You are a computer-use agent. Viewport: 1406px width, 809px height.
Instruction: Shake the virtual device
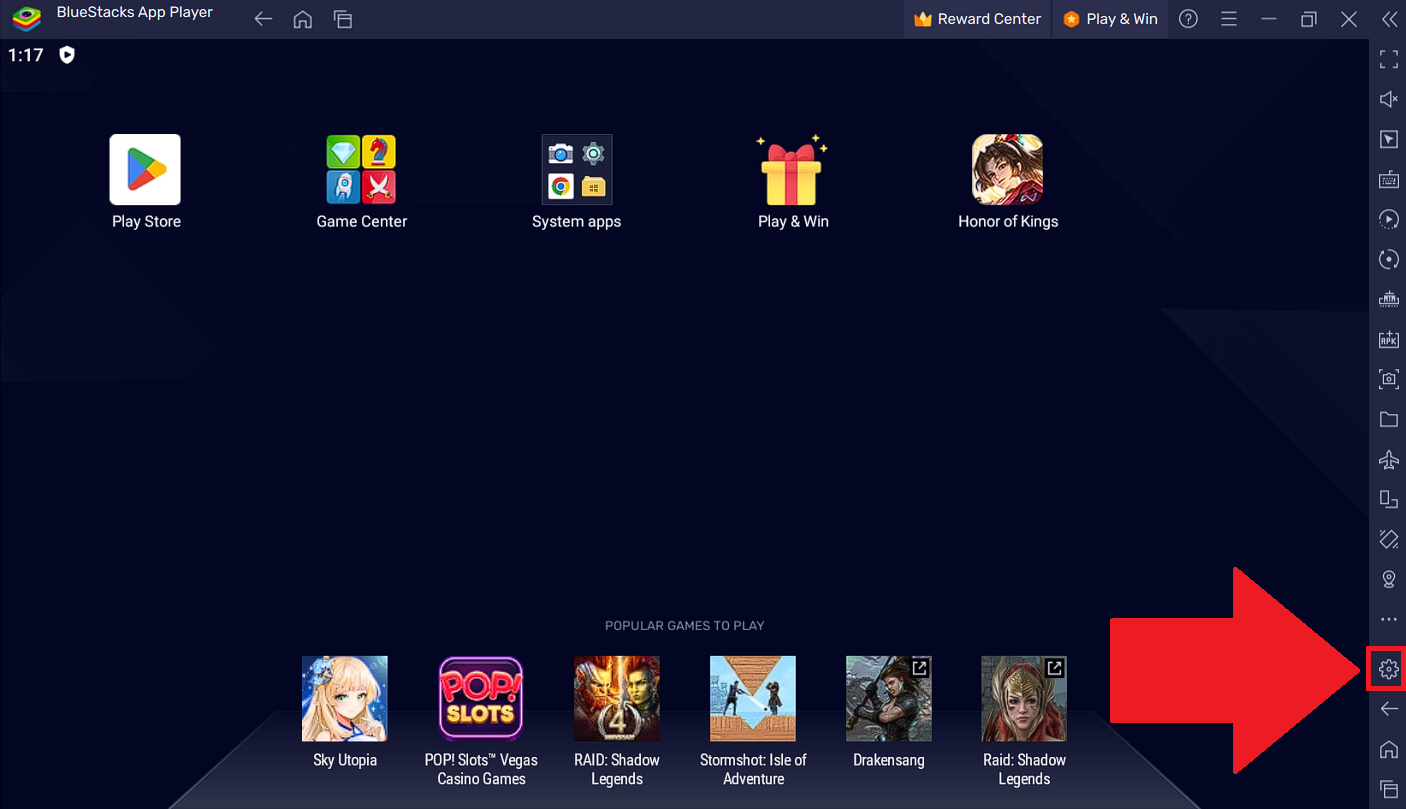(1388, 539)
